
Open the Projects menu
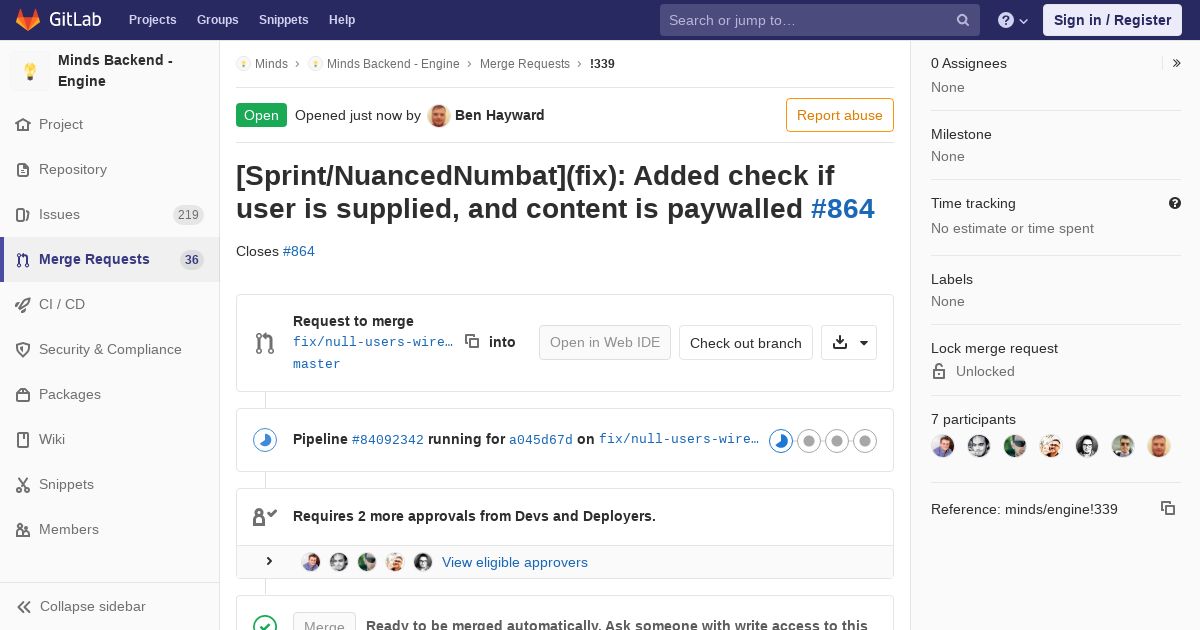click(x=152, y=20)
